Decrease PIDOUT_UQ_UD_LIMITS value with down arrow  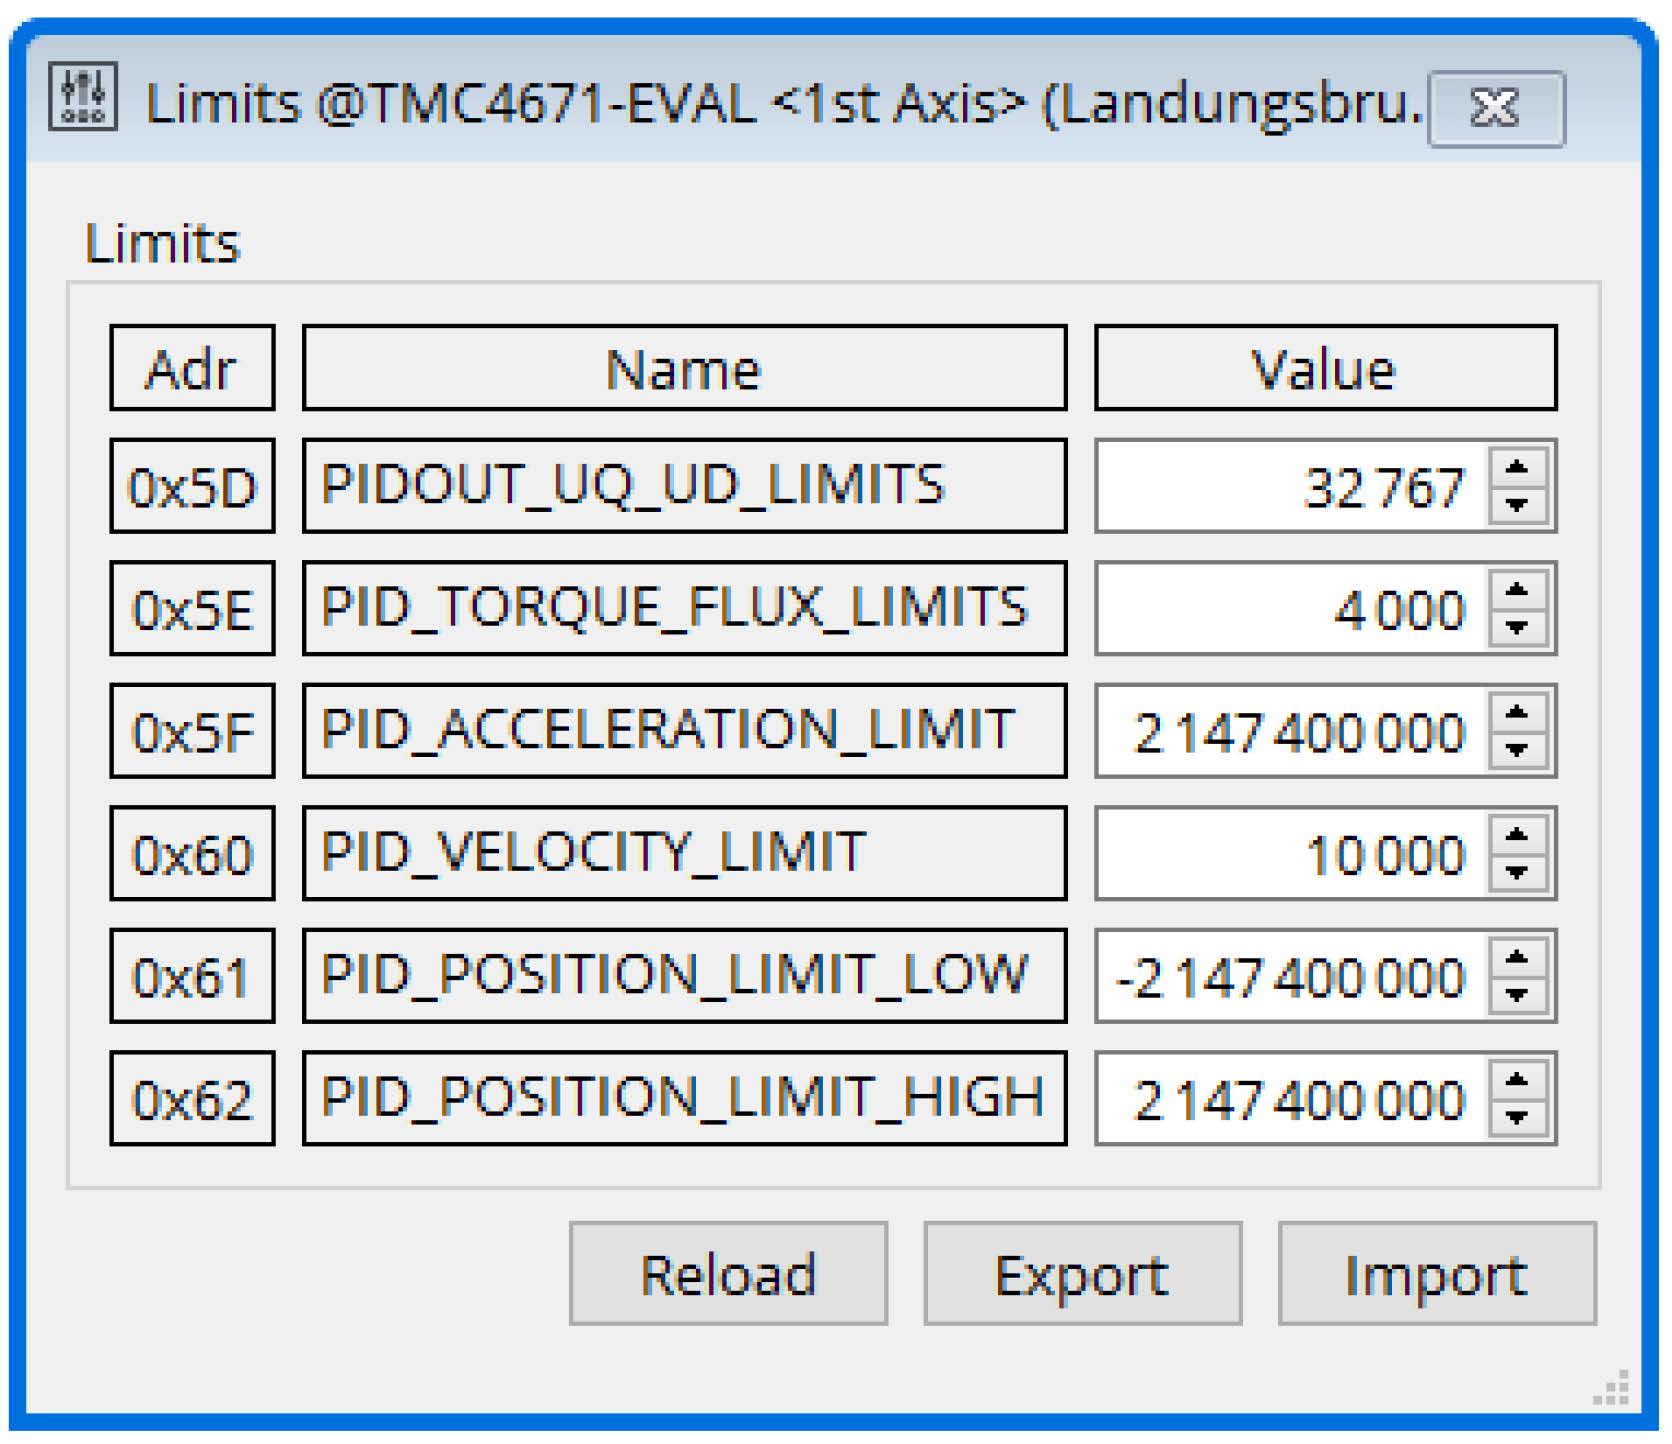pos(1517,505)
